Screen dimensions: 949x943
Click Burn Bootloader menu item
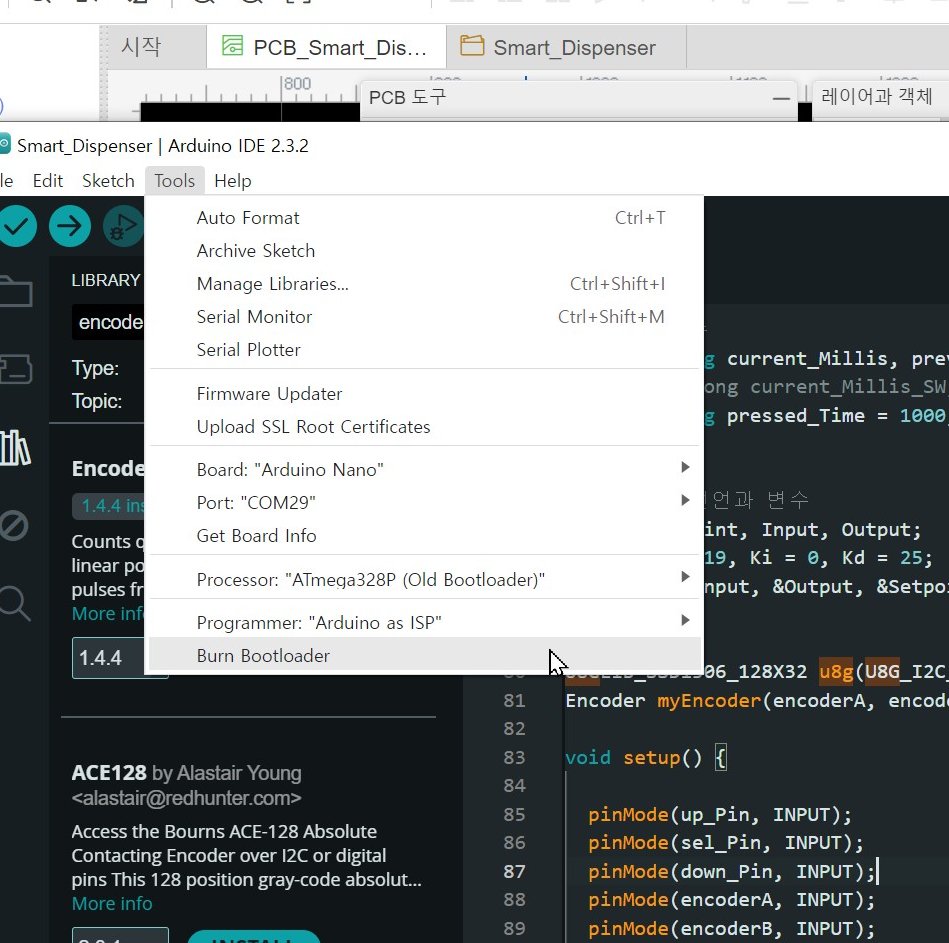[x=425, y=656]
